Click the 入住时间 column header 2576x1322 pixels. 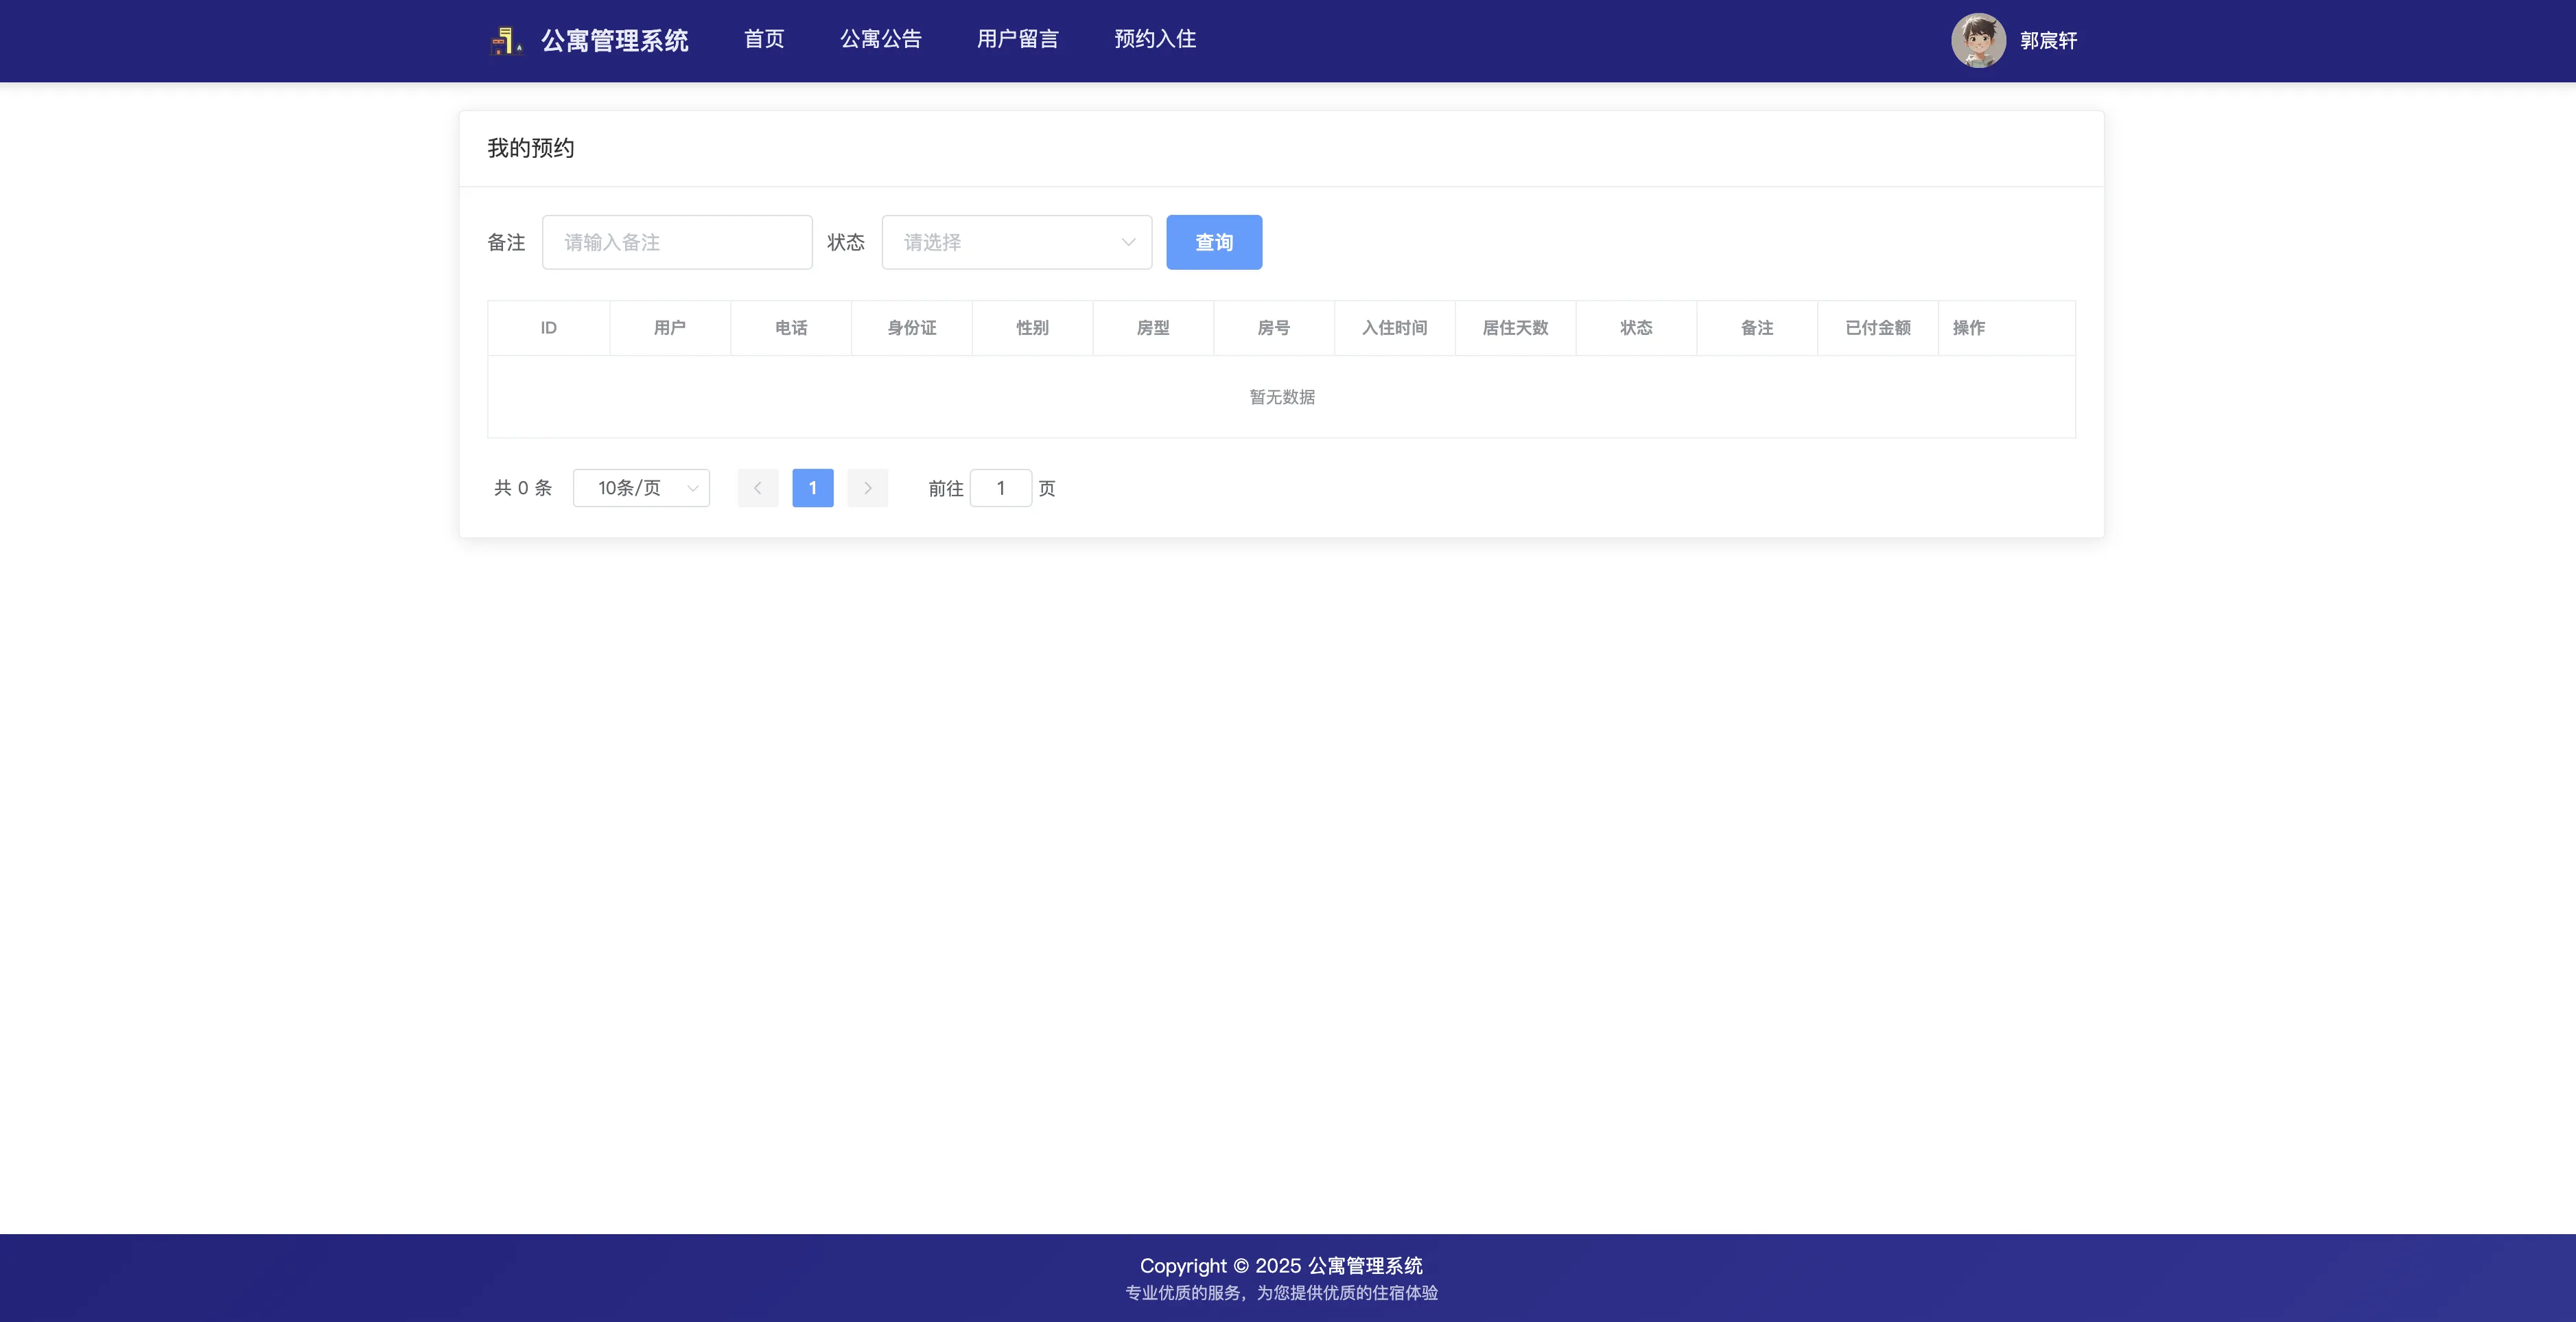coord(1394,328)
